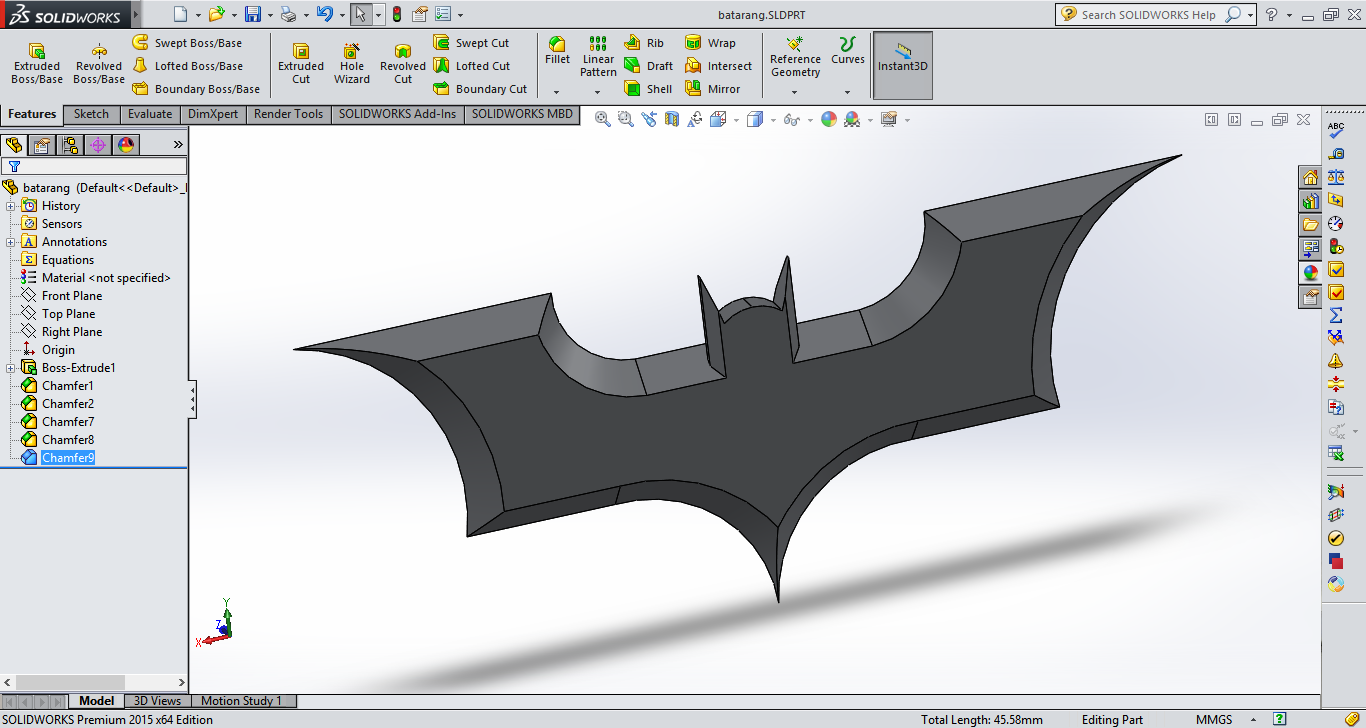Select the Shell tool
1366x728 pixels.
648,89
